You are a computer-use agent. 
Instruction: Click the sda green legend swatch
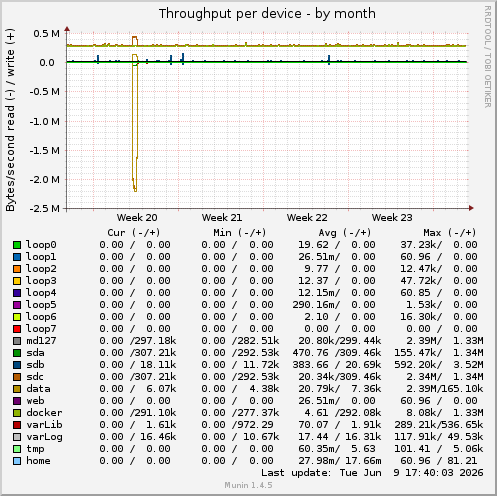point(17,353)
